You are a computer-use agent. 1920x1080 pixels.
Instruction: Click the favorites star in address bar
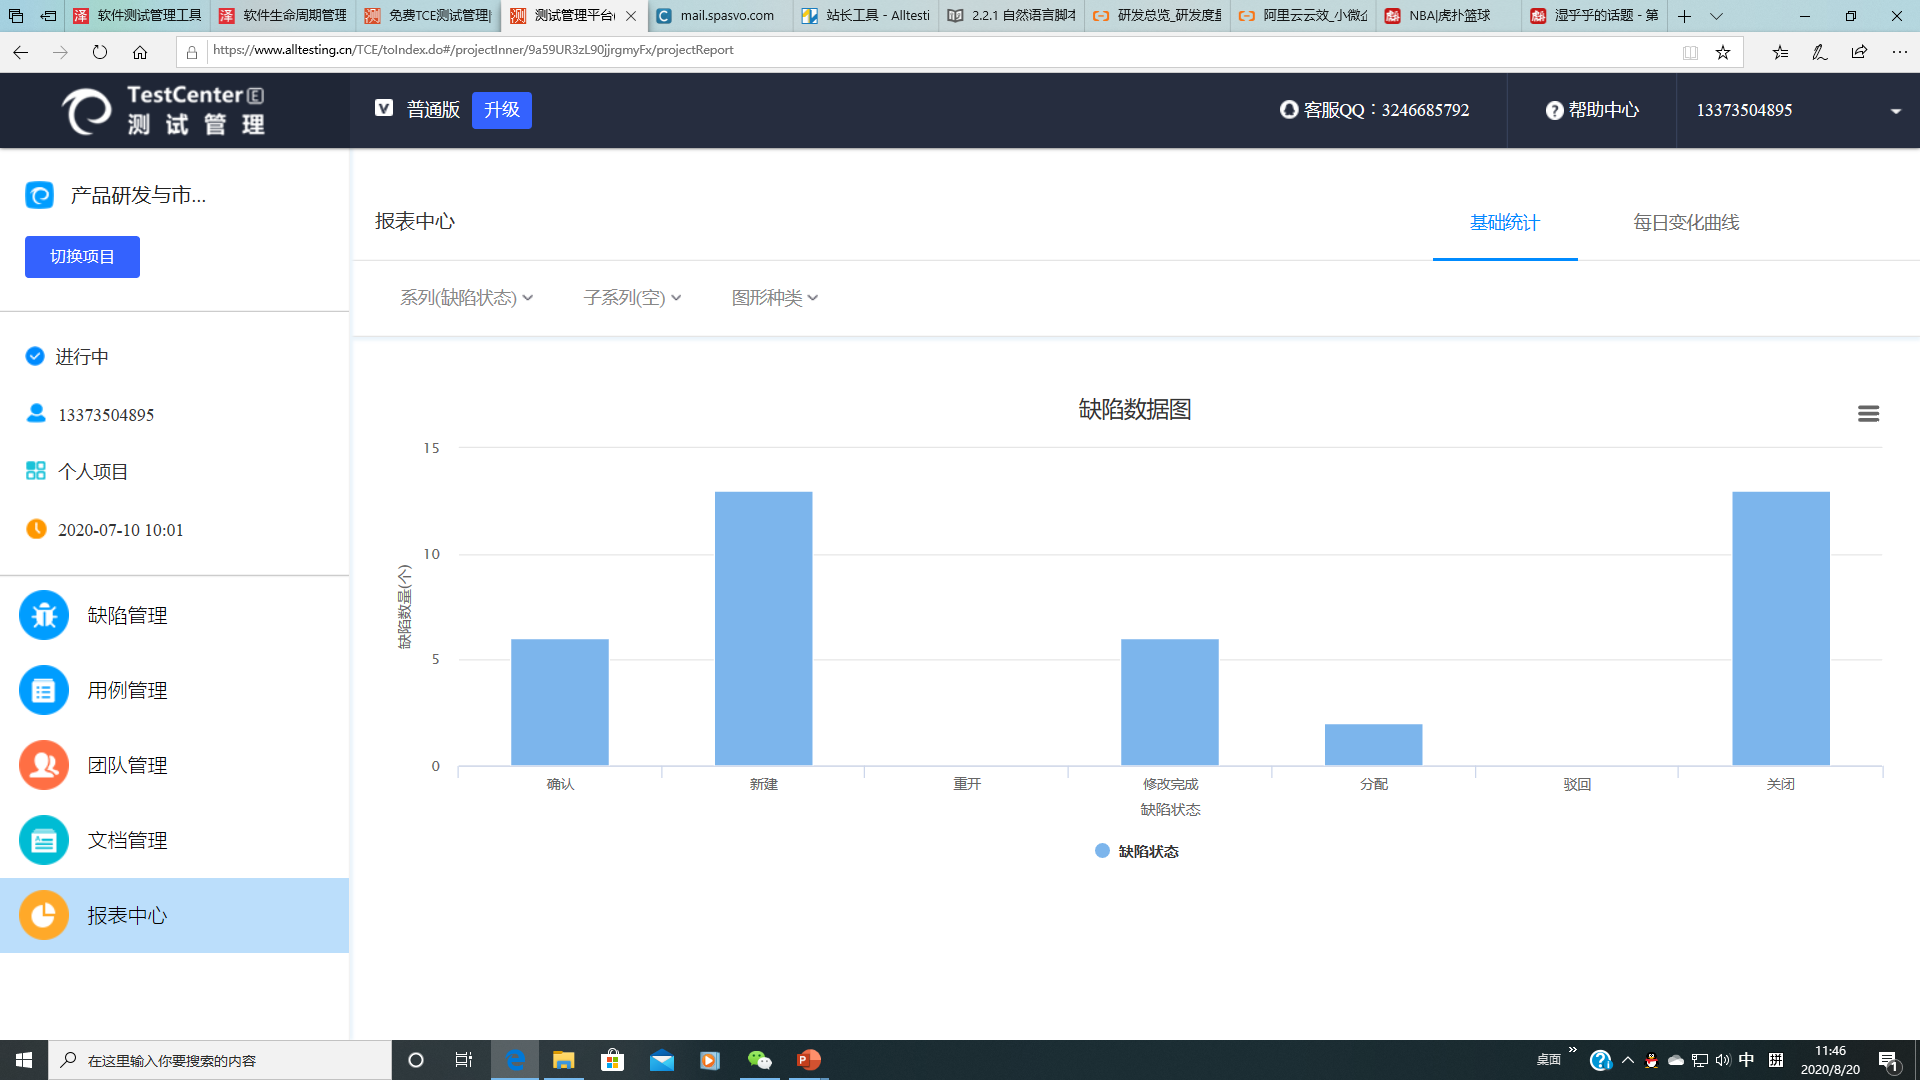tap(1722, 52)
